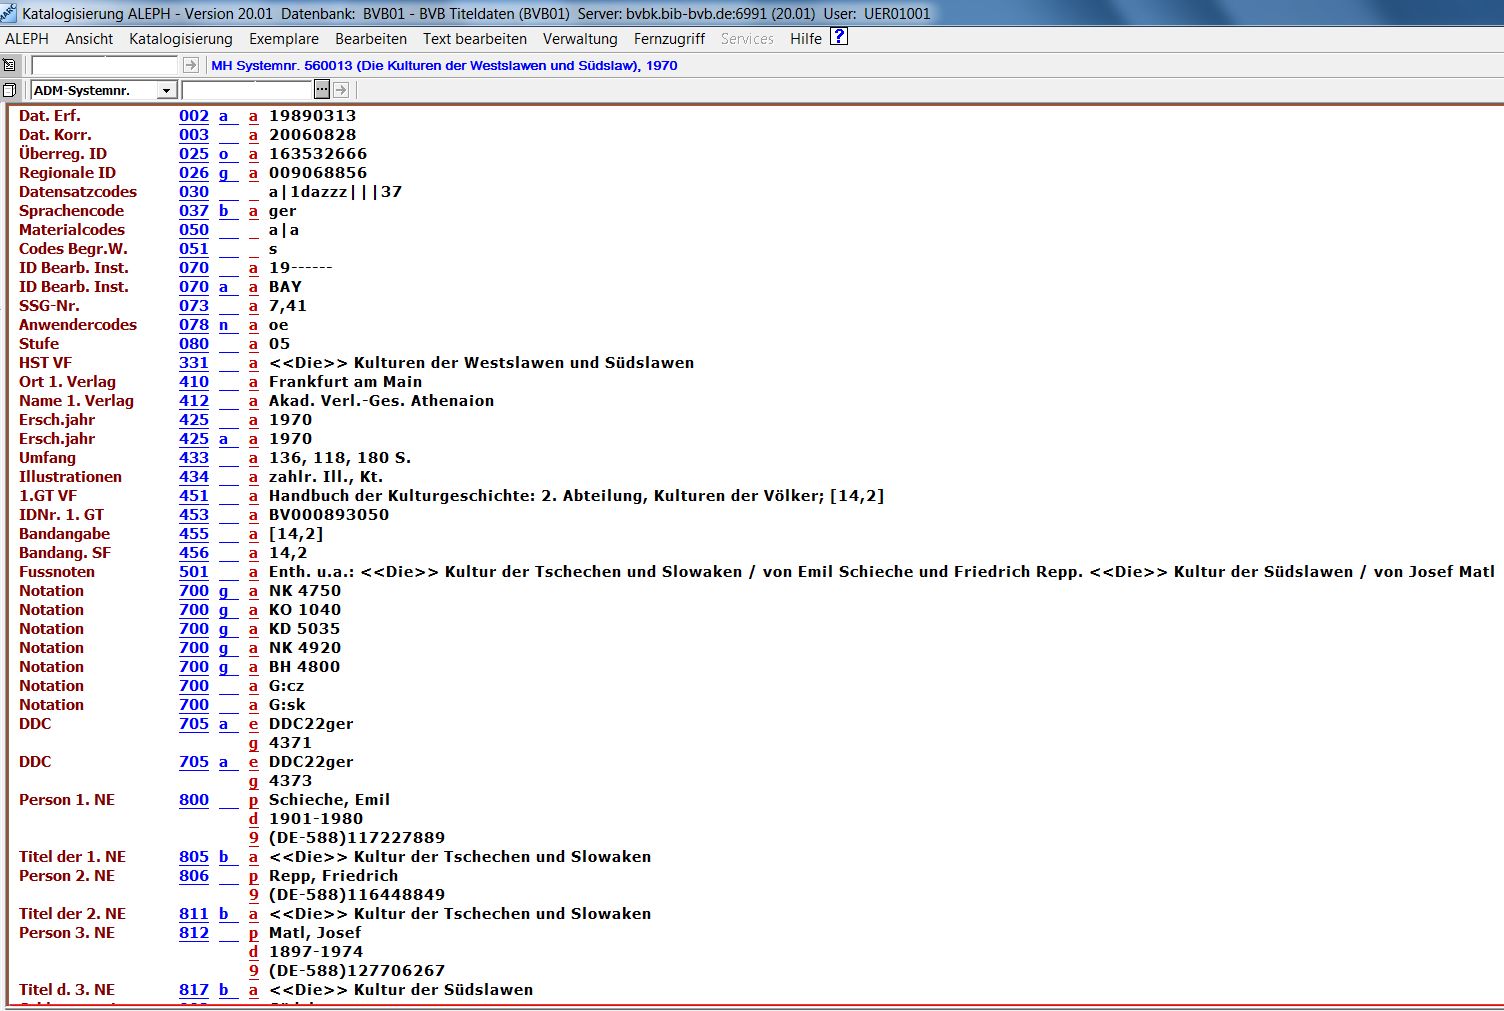Click the ellipsis browse button in the ADM bar
1504x1011 pixels.
321,90
